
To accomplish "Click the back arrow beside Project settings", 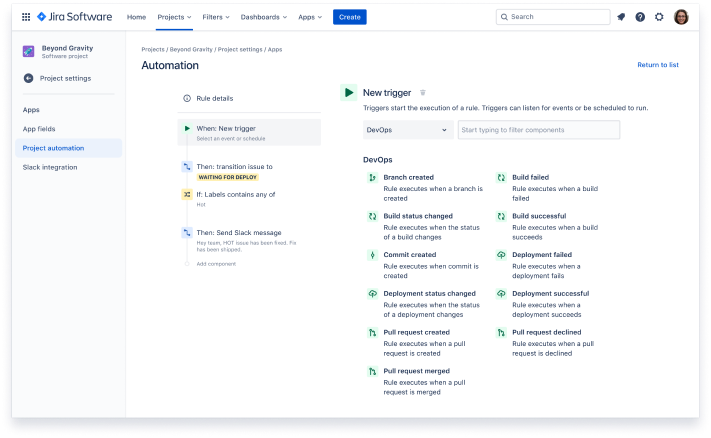I will pos(28,78).
